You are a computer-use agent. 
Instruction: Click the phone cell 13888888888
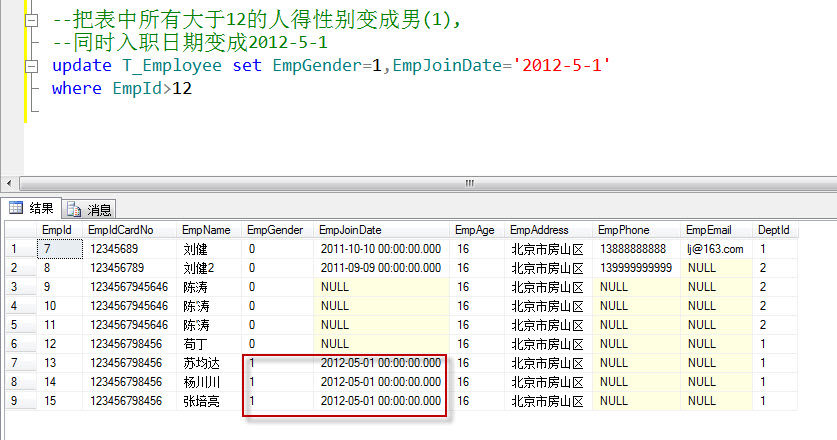[x=636, y=249]
